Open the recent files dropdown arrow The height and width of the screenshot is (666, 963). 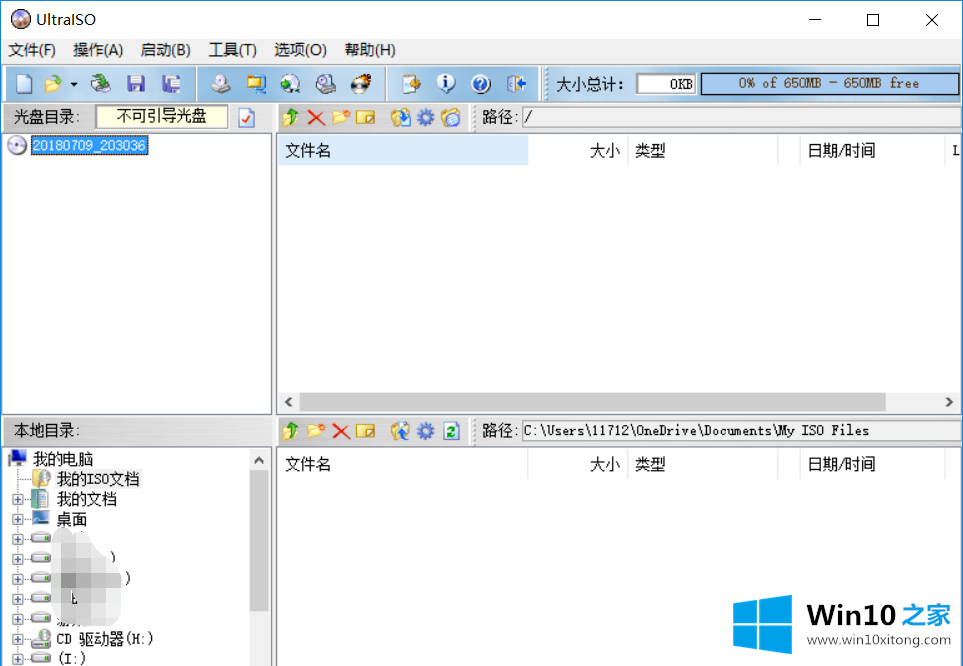74,84
